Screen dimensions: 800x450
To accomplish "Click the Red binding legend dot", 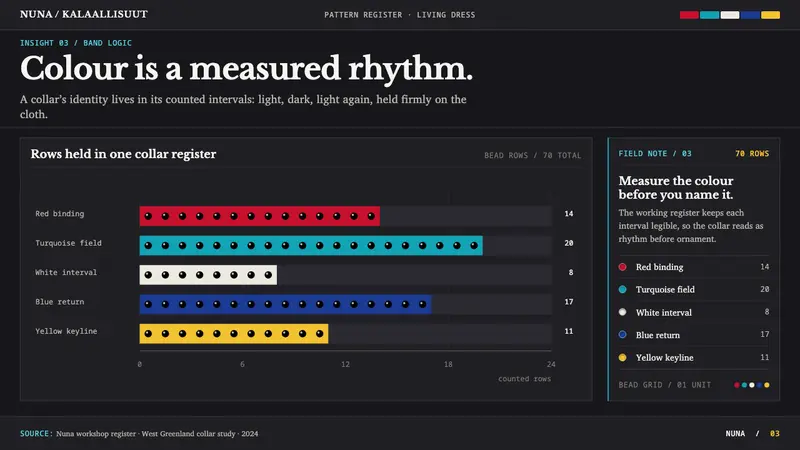I will (x=622, y=267).
